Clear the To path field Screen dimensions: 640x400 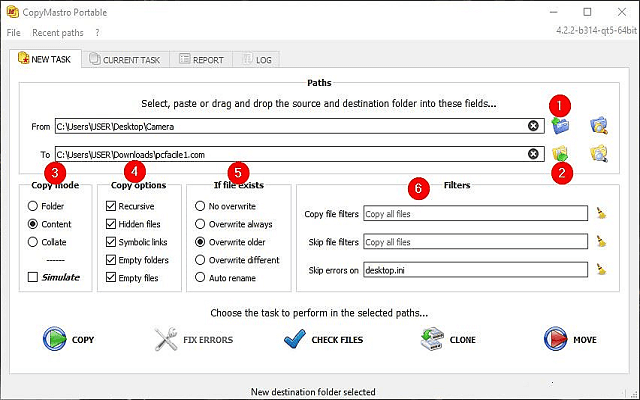(x=534, y=154)
